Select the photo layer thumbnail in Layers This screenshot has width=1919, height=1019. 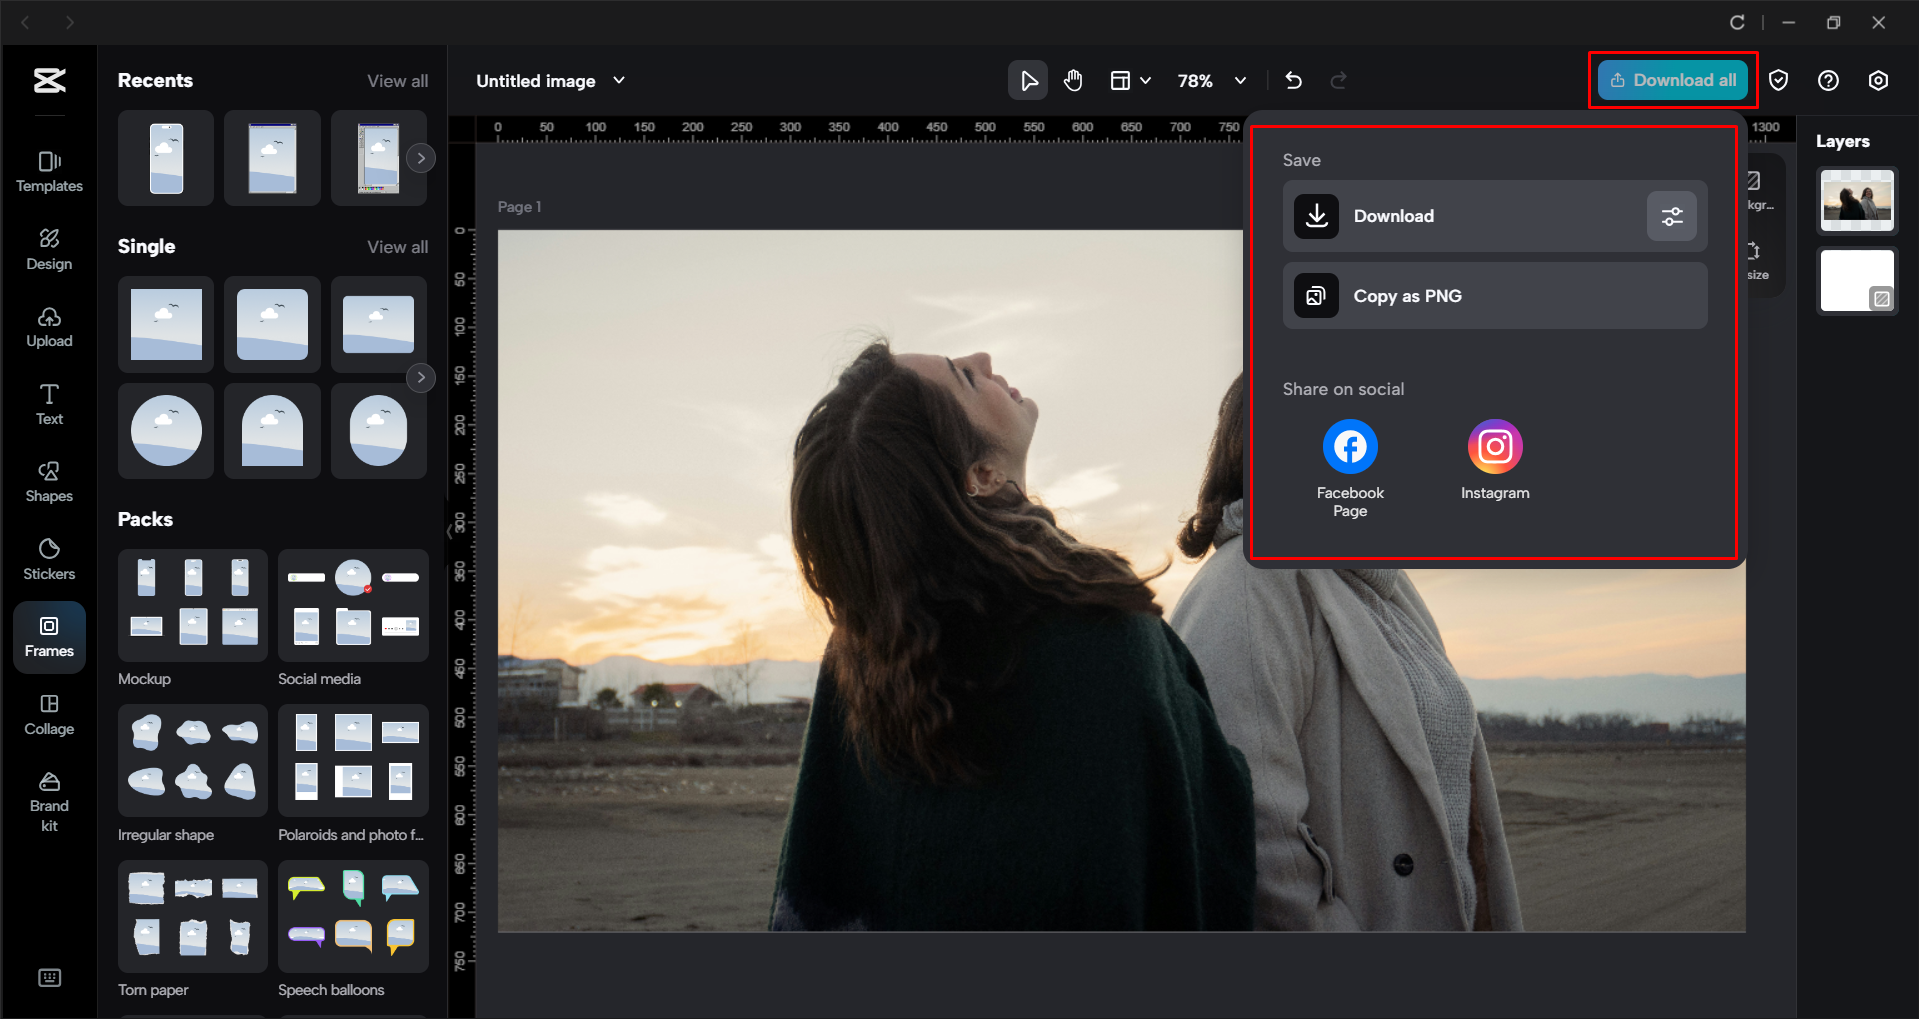pos(1856,200)
